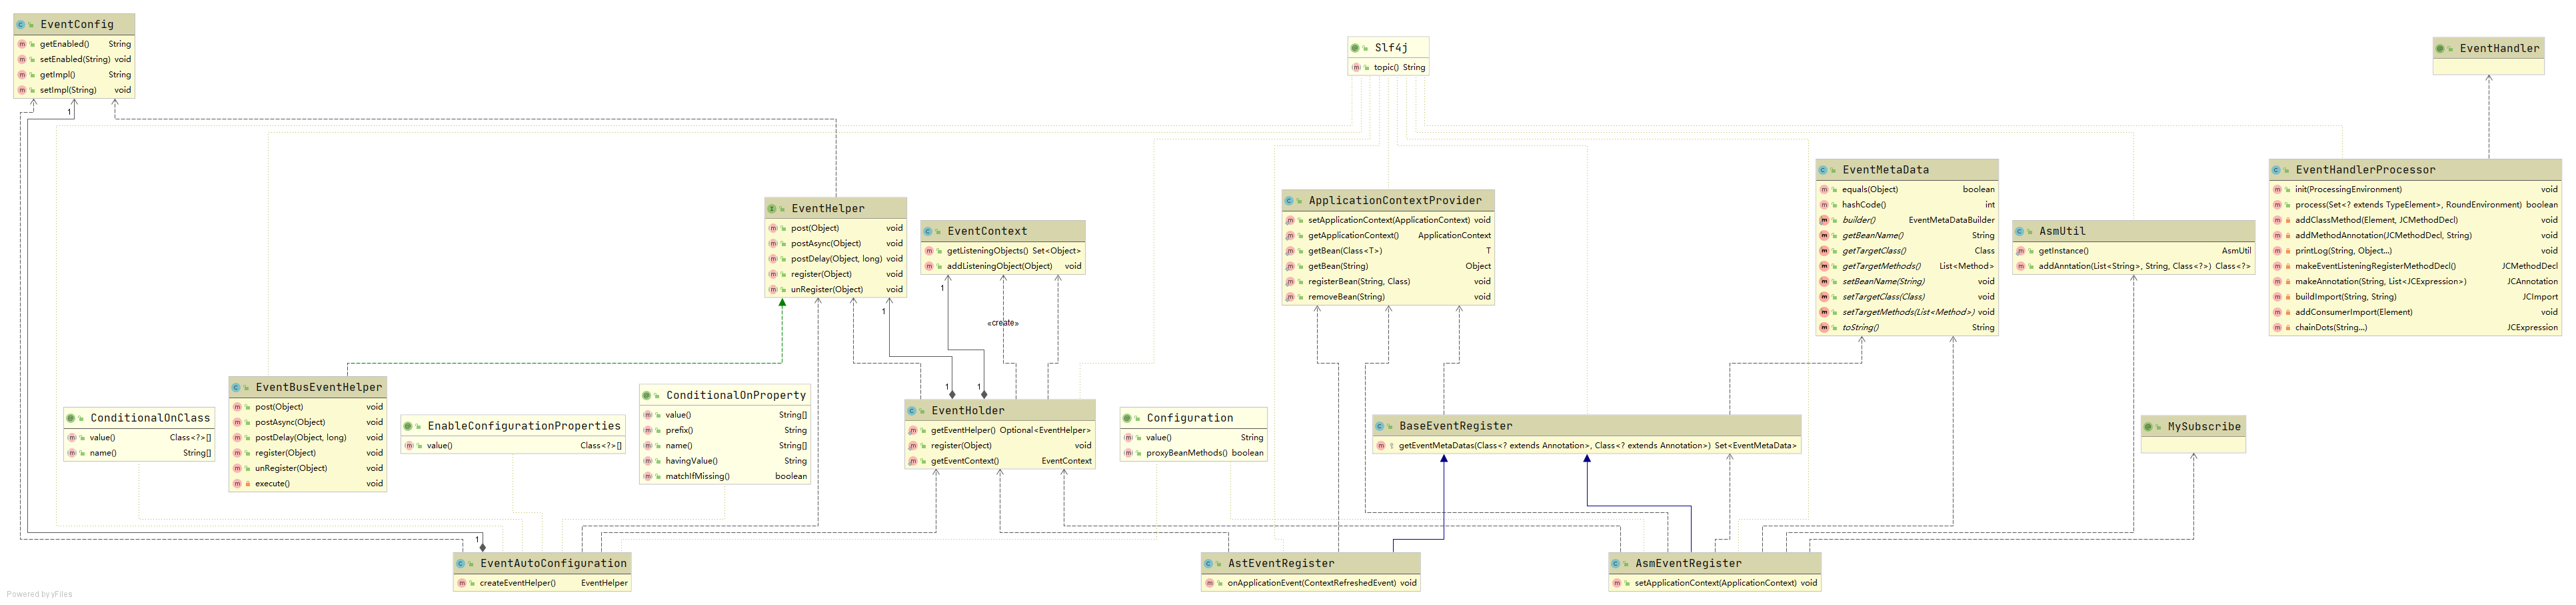Click the EventHelper interface icon
2576x605 pixels.
click(772, 209)
